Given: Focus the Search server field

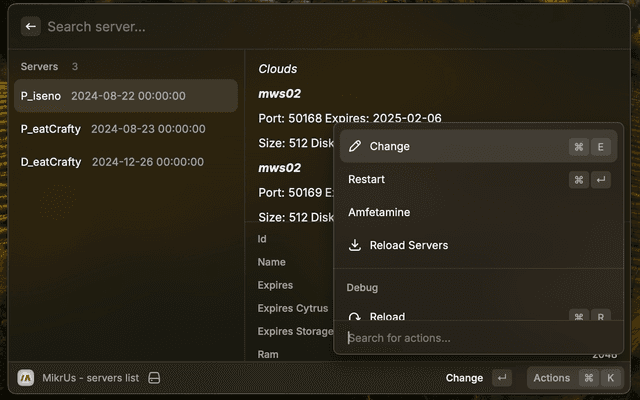Looking at the screenshot, I should (x=300, y=27).
